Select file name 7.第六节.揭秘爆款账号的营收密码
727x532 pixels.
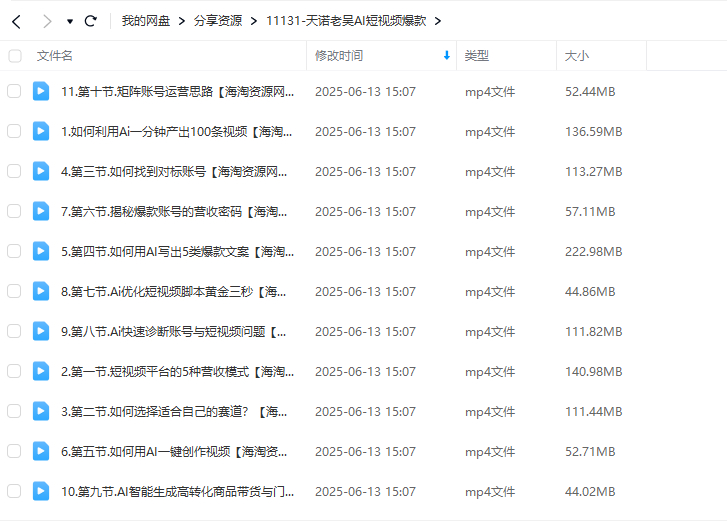[174, 212]
